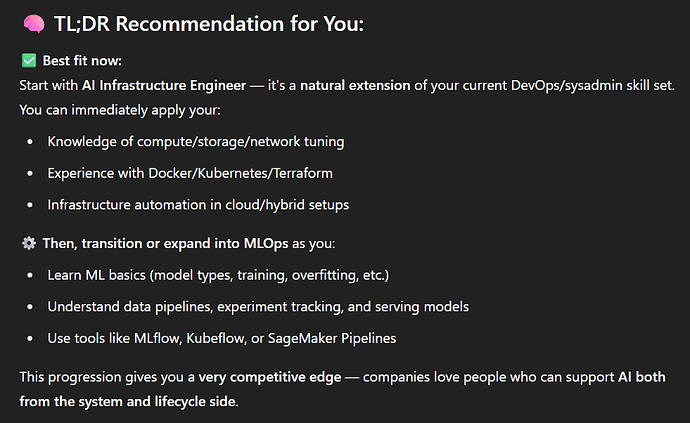
Task: Click 'Understand data pipelines' bullet line
Action: coord(258,307)
